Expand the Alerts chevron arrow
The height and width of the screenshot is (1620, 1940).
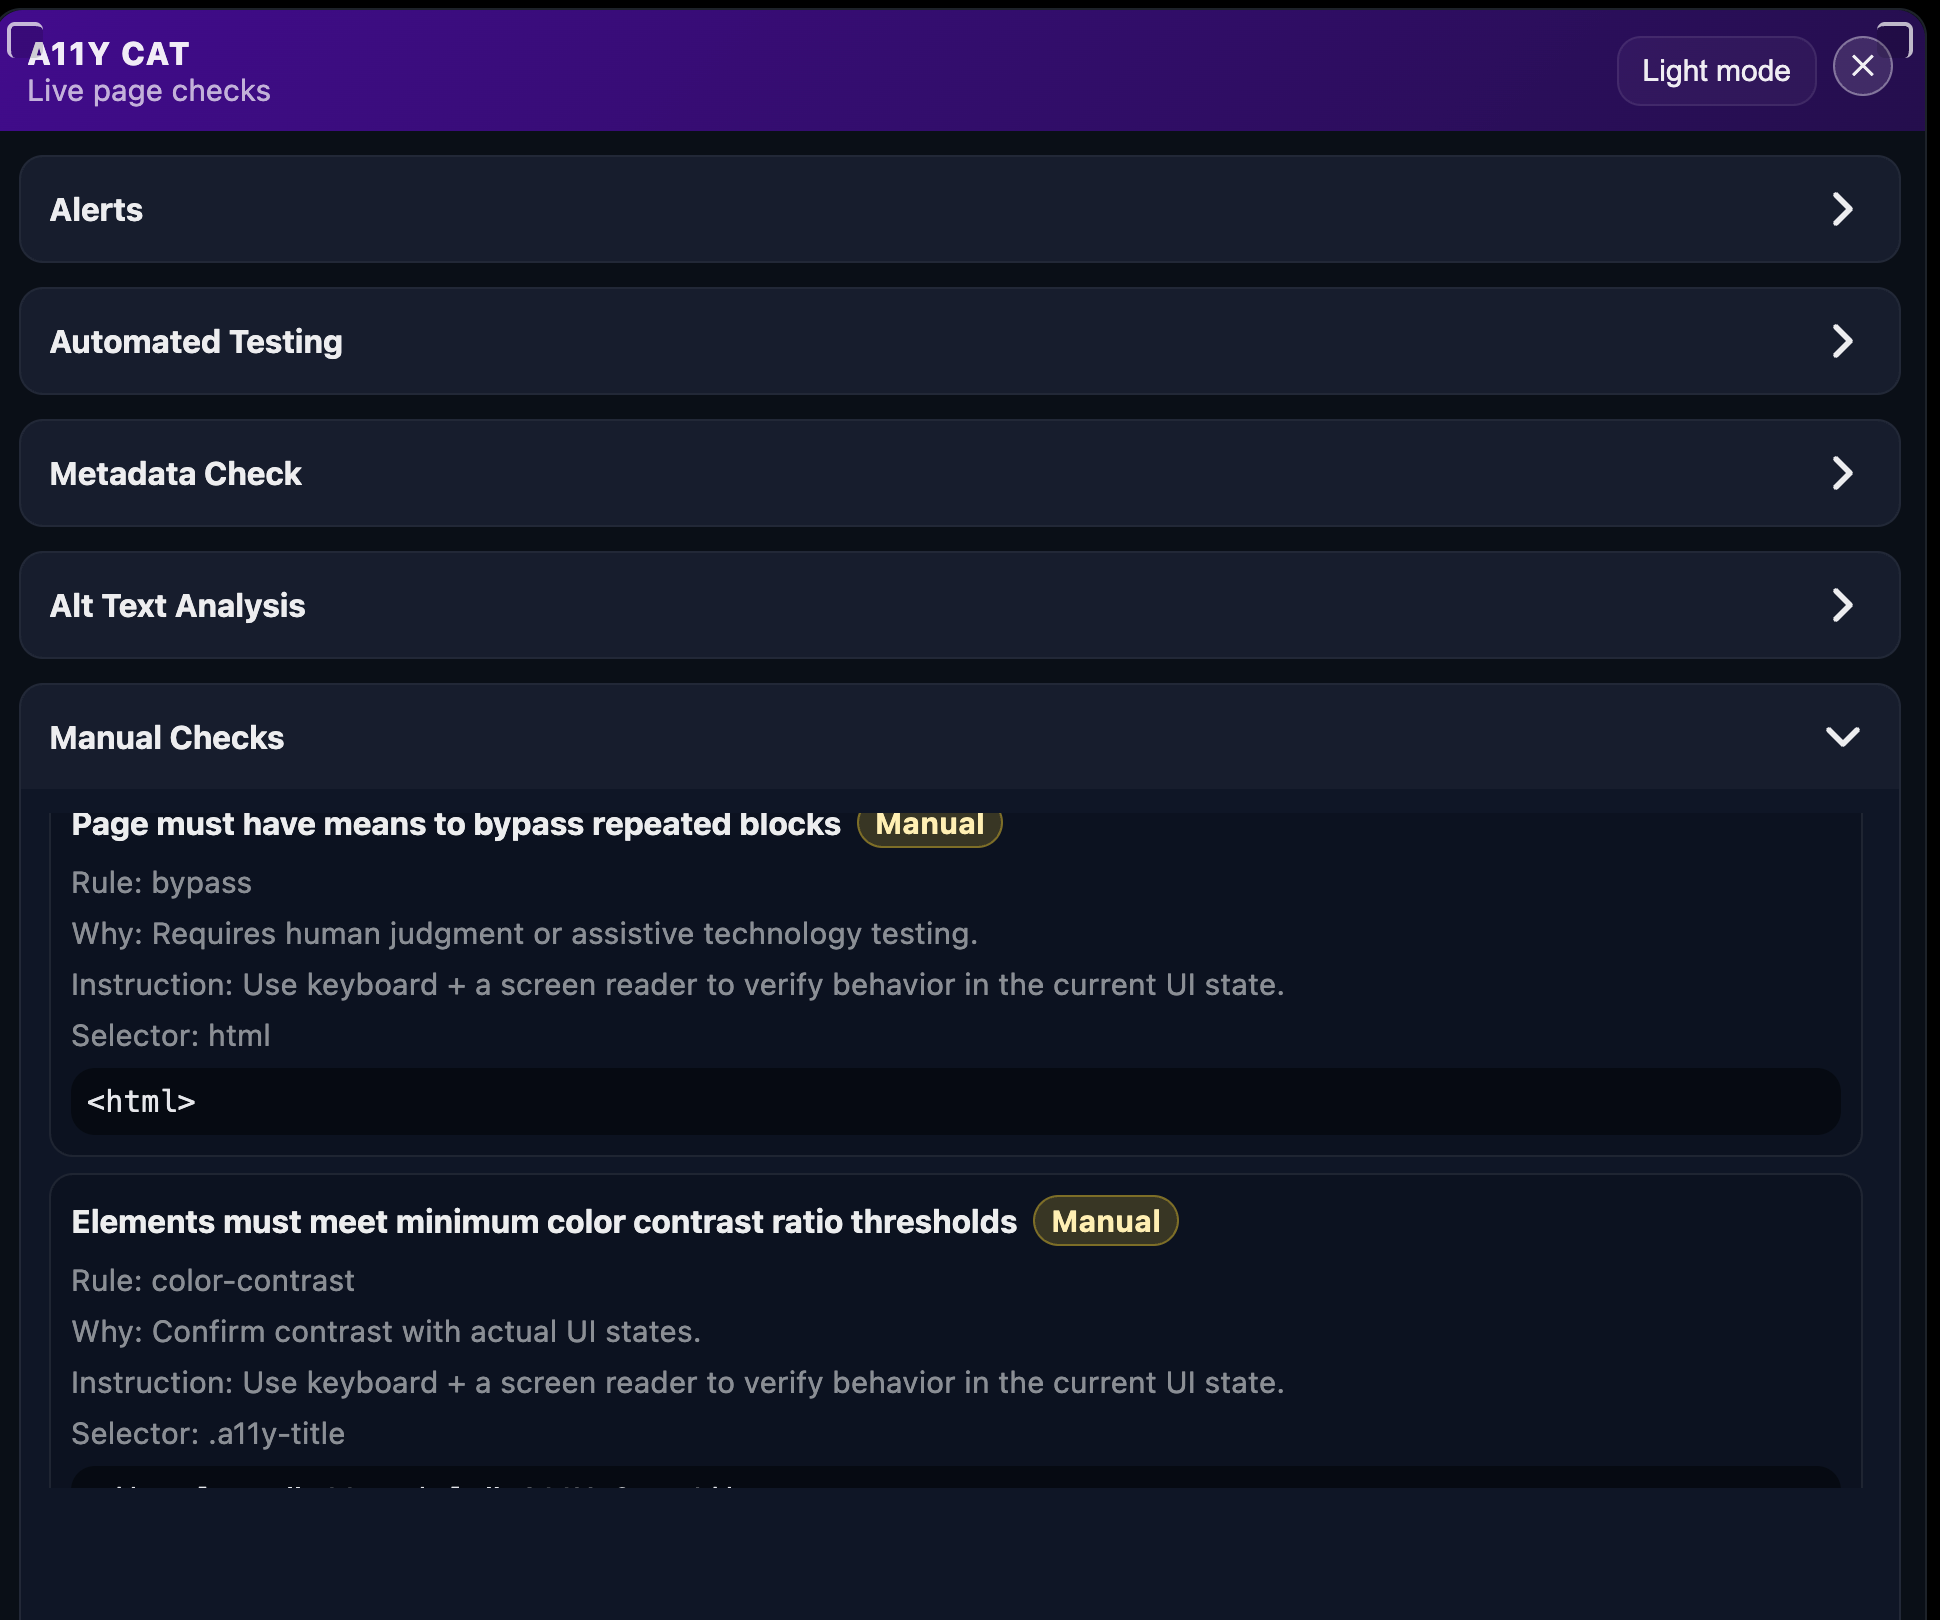tap(1842, 209)
